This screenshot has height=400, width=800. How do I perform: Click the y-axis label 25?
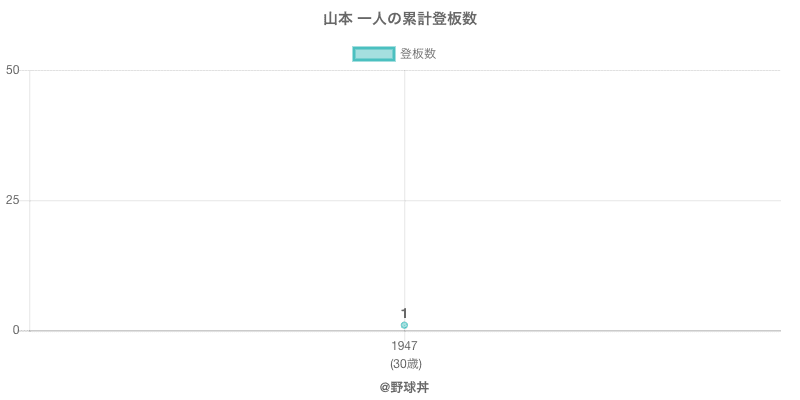(12, 200)
